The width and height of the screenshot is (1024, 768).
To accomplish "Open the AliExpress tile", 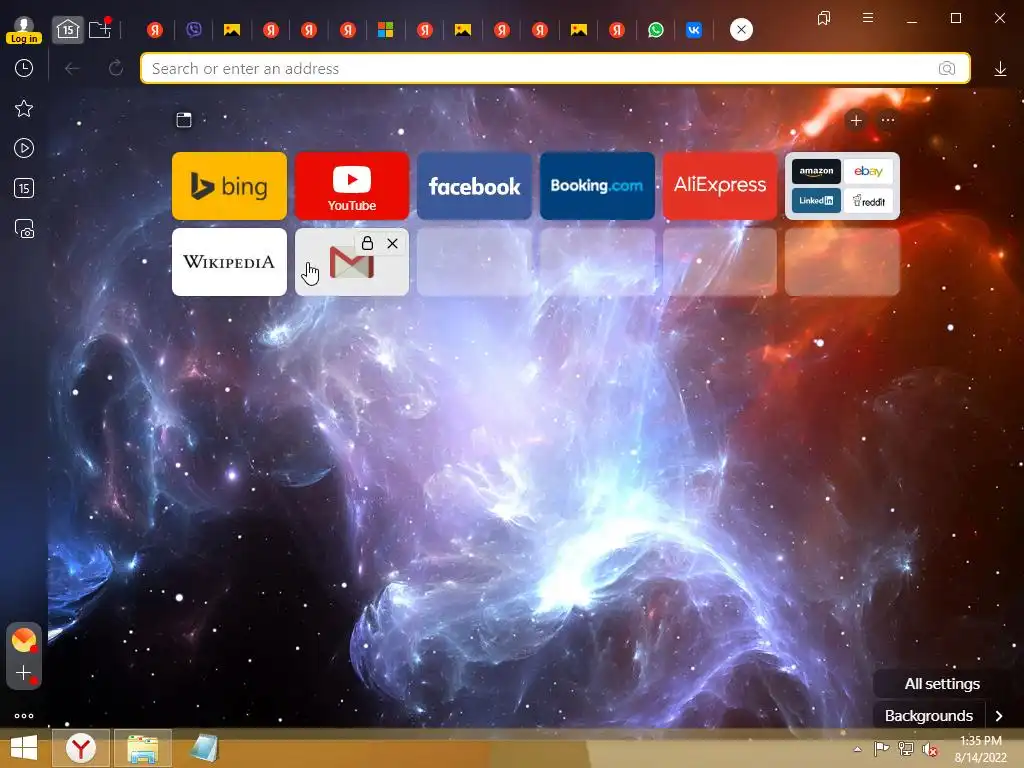I will tap(720, 186).
